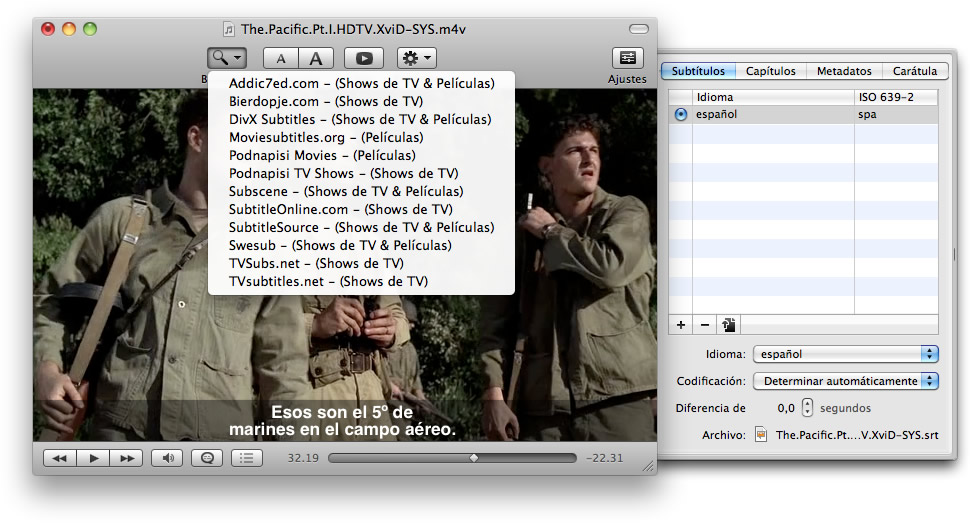Remove subtitle track with minus button
The image size is (970, 523).
tap(705, 325)
